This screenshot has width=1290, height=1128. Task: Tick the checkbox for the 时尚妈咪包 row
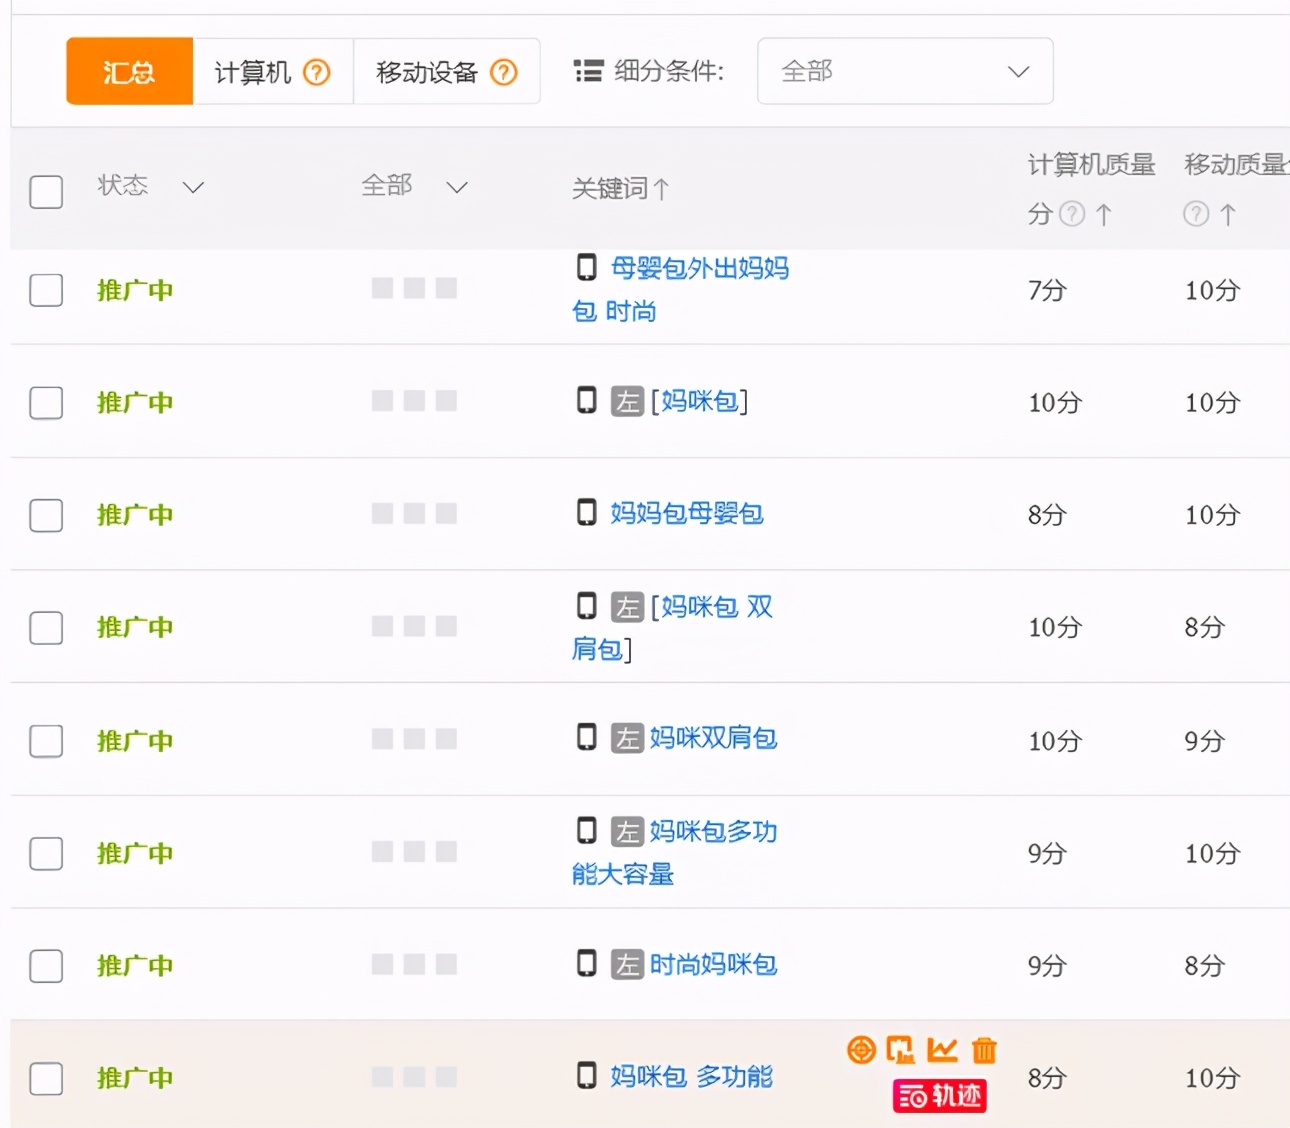[46, 966]
